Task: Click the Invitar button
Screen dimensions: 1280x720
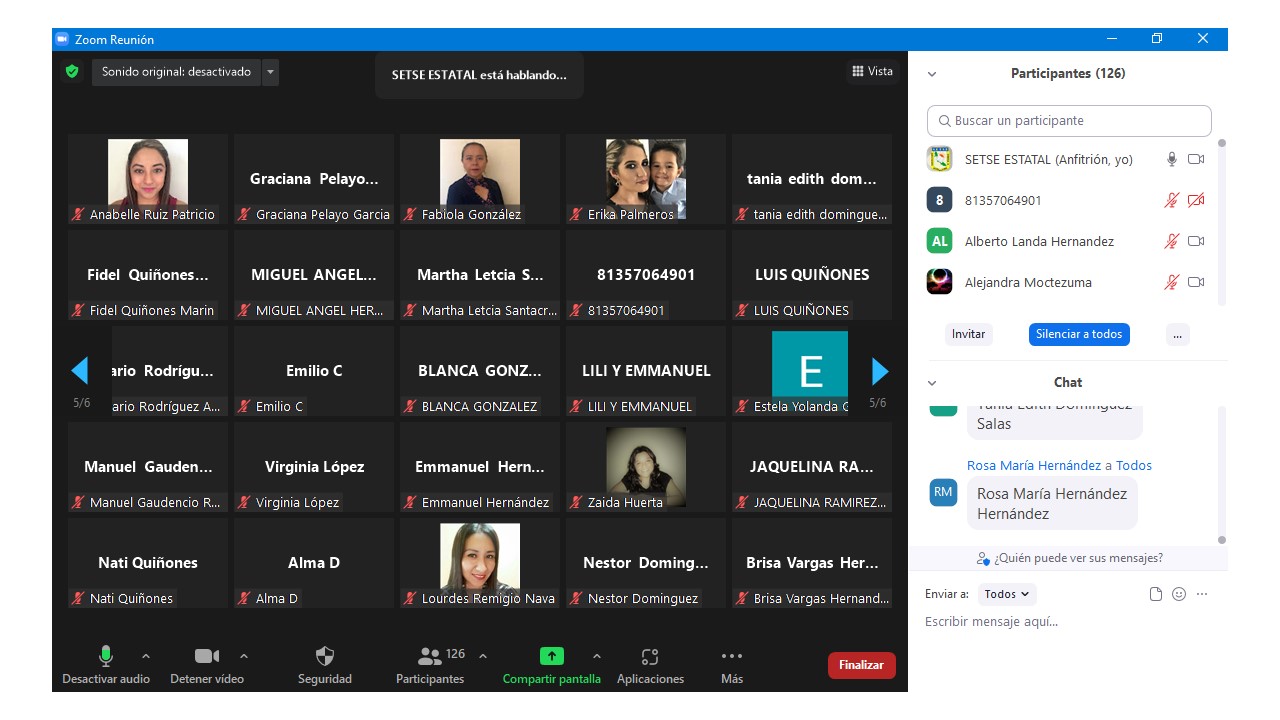Action: pos(968,334)
